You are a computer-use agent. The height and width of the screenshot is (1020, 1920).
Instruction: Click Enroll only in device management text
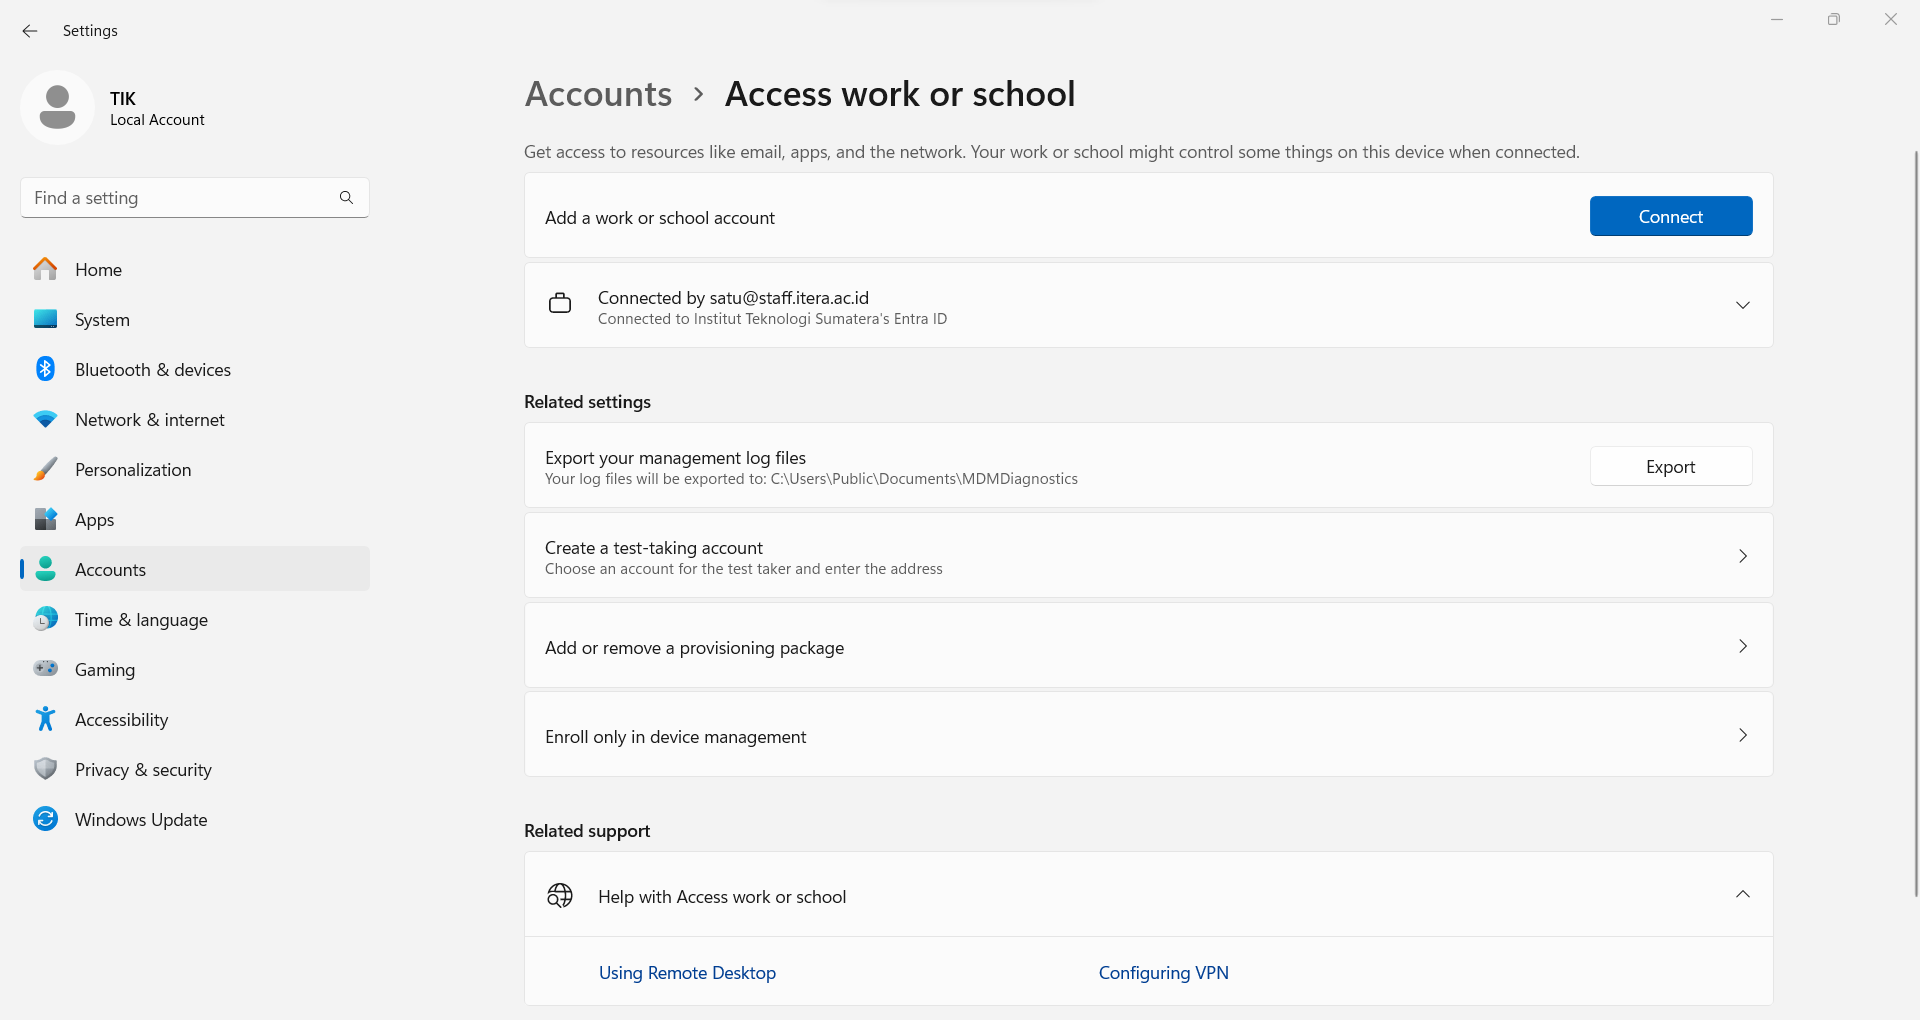pyautogui.click(x=675, y=737)
